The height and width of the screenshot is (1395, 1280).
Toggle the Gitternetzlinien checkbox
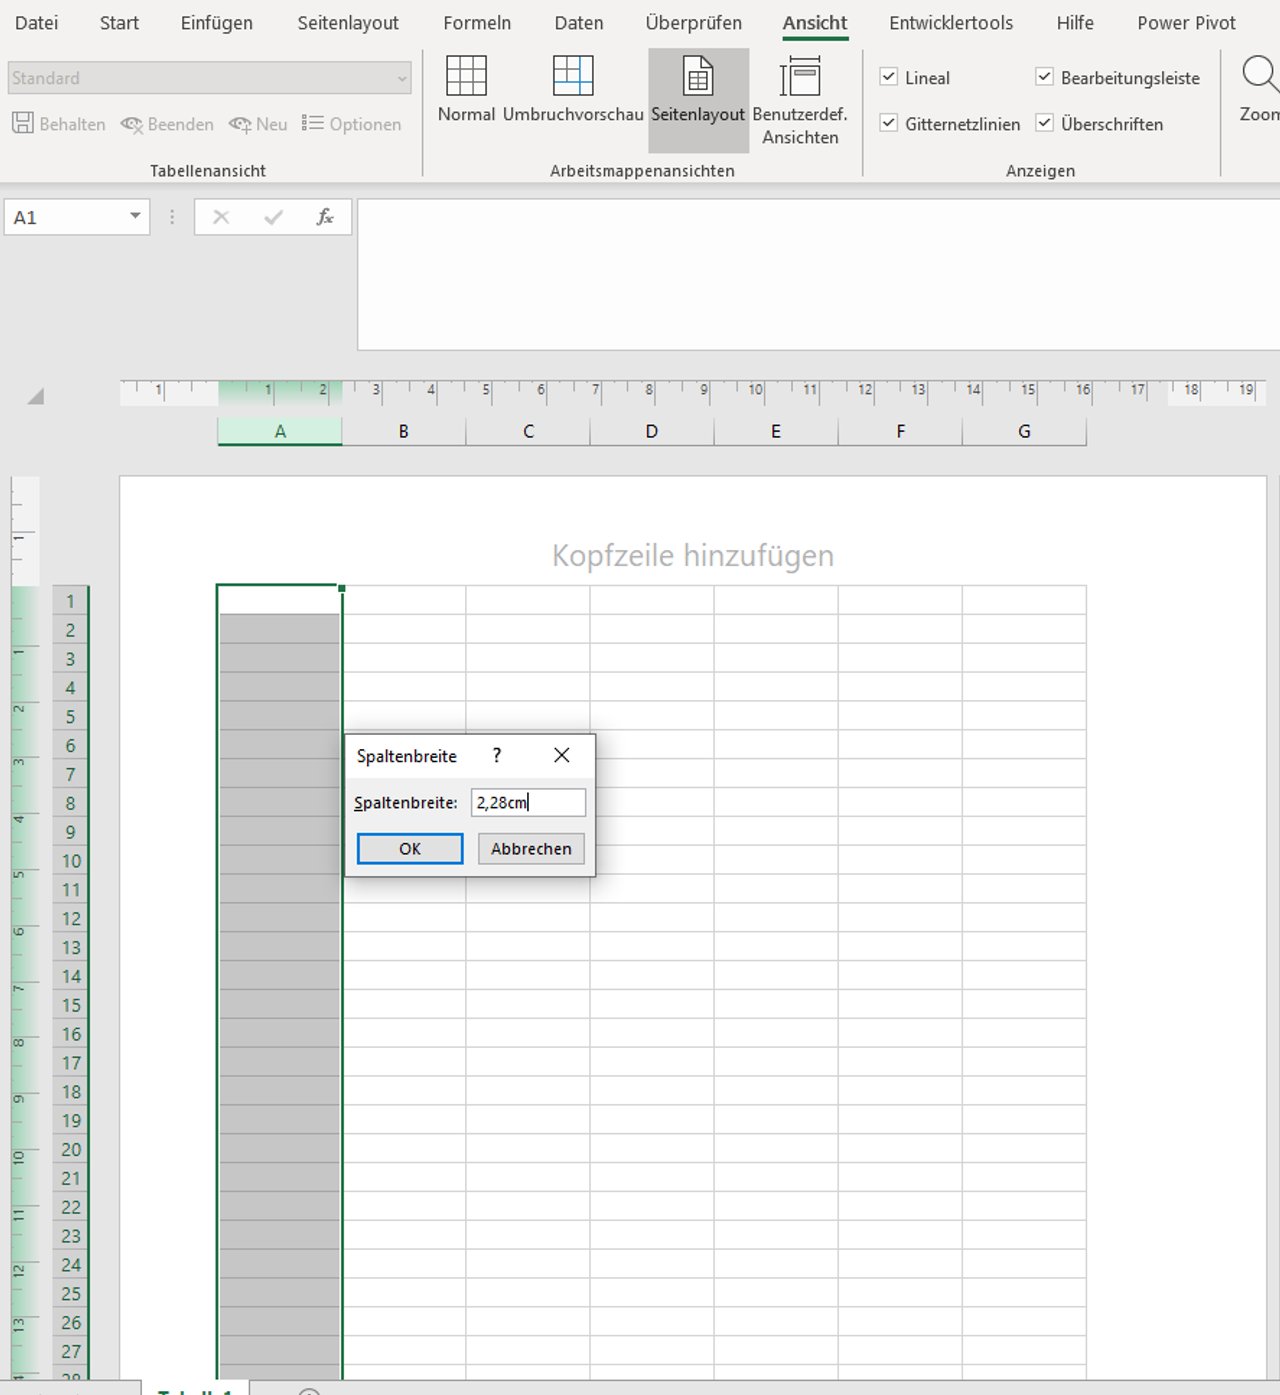888,123
